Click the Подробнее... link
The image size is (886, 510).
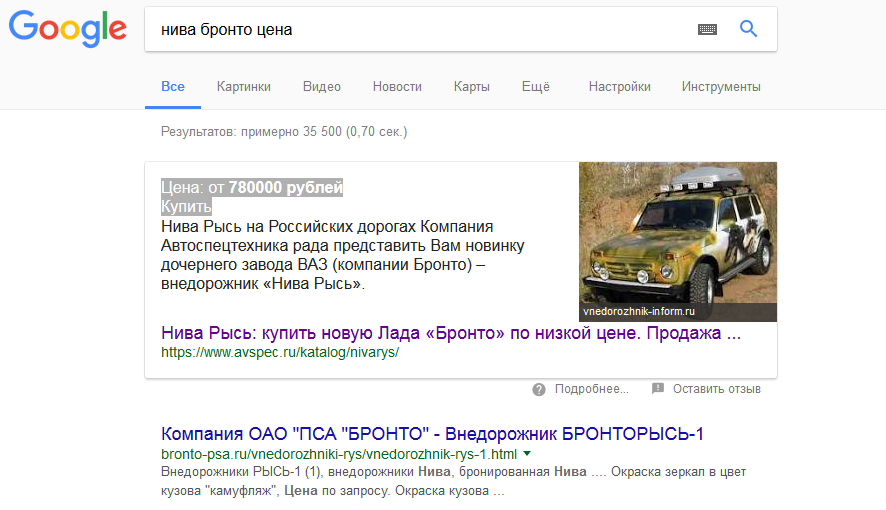(x=591, y=389)
